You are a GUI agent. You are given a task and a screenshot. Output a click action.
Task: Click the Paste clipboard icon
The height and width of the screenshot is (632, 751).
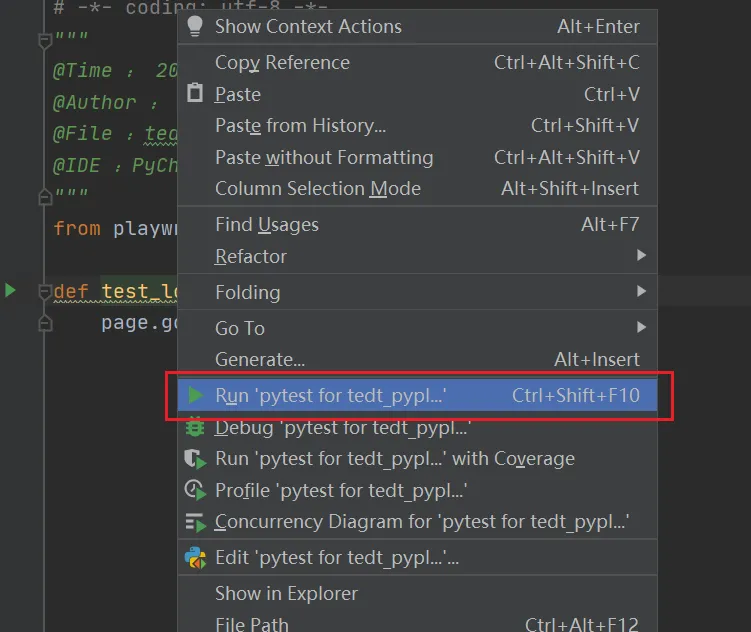click(x=195, y=93)
